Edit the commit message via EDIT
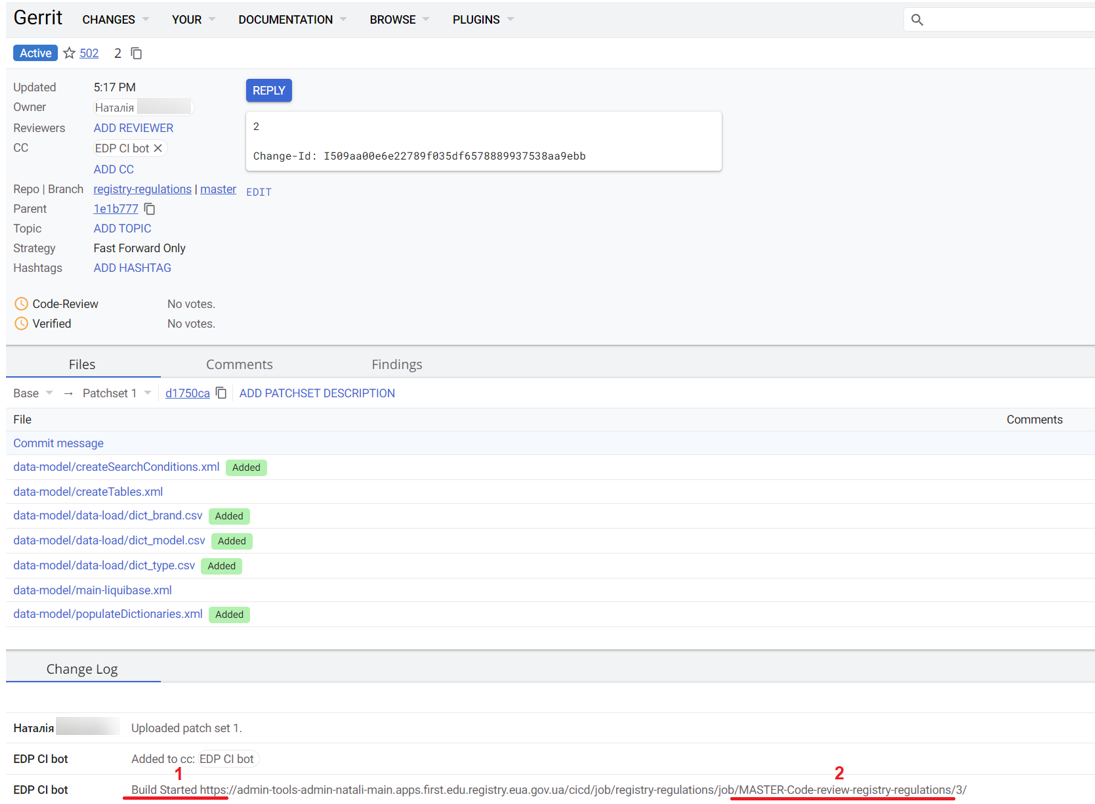This screenshot has width=1095, height=804. coord(258,192)
